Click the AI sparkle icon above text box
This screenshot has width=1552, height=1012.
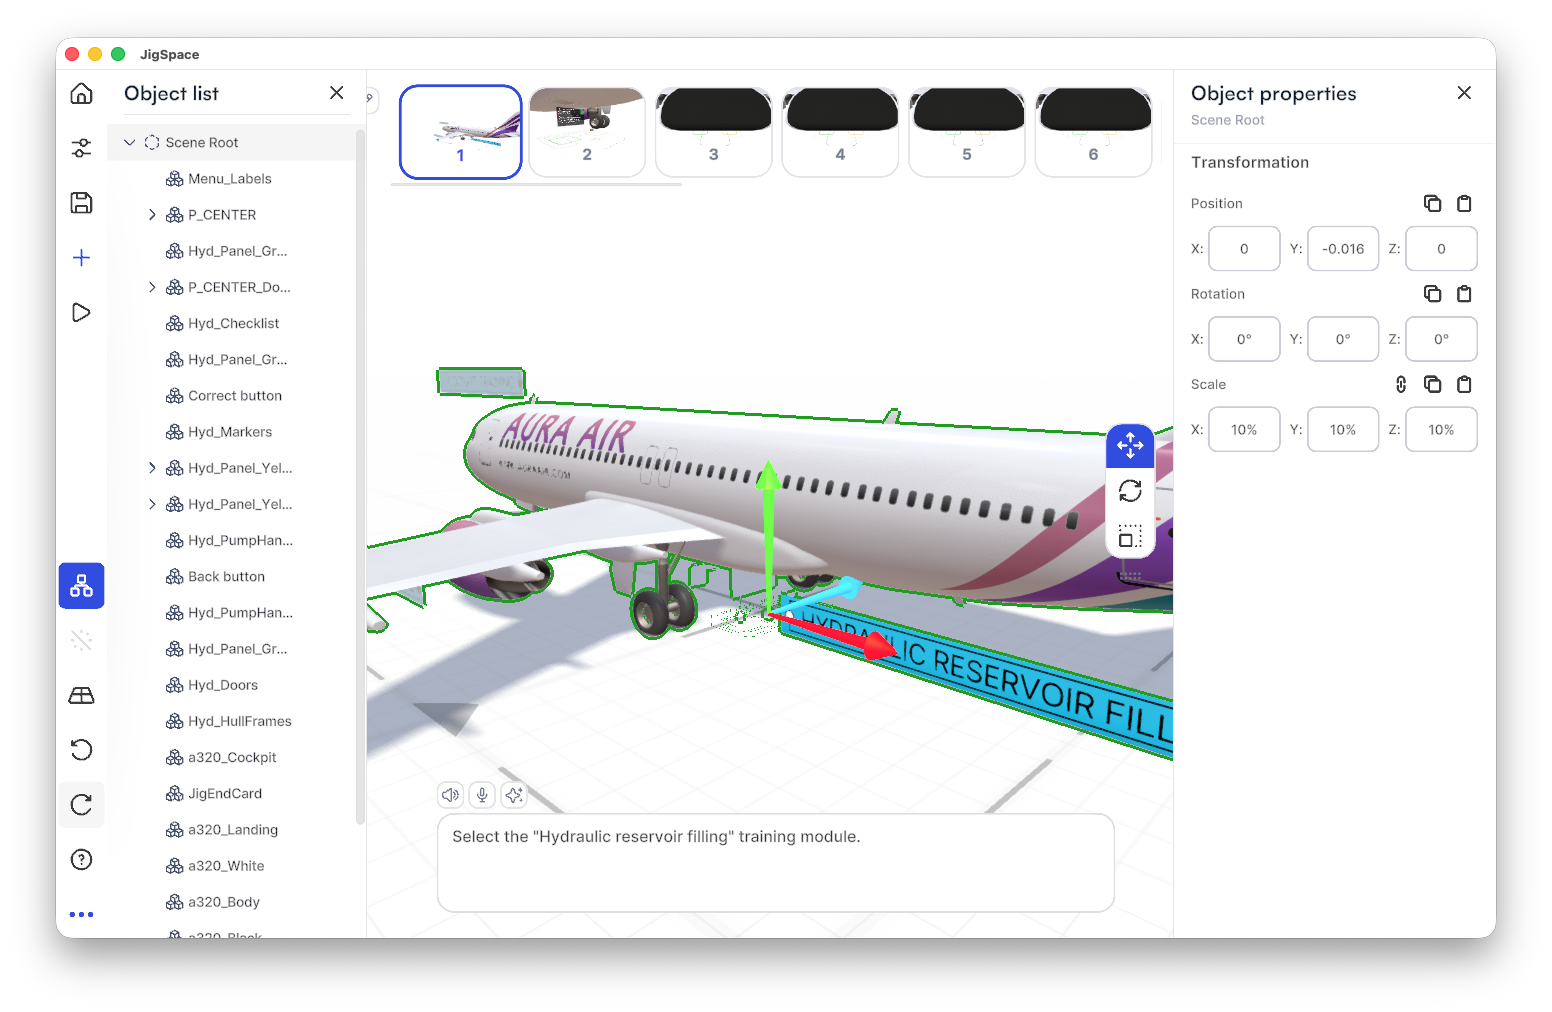(514, 795)
